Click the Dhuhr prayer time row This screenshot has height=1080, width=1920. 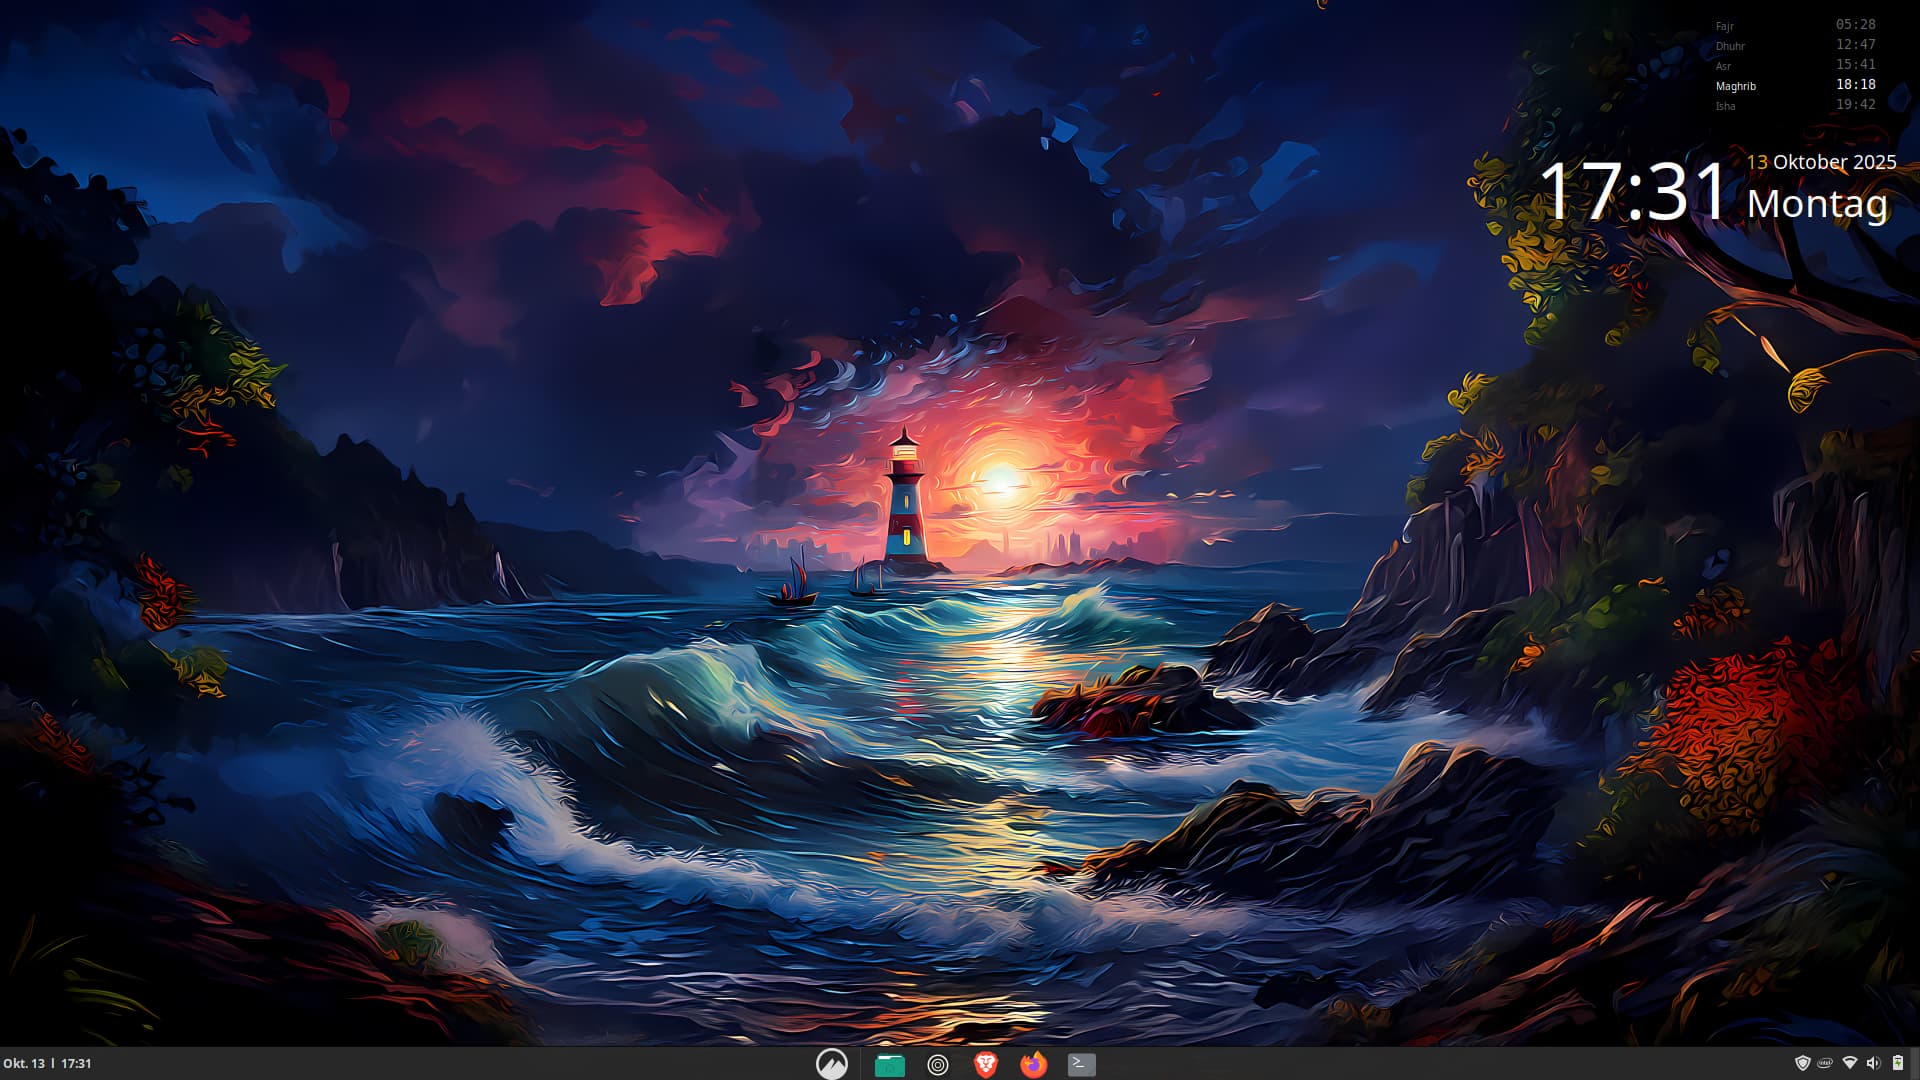click(1730, 46)
